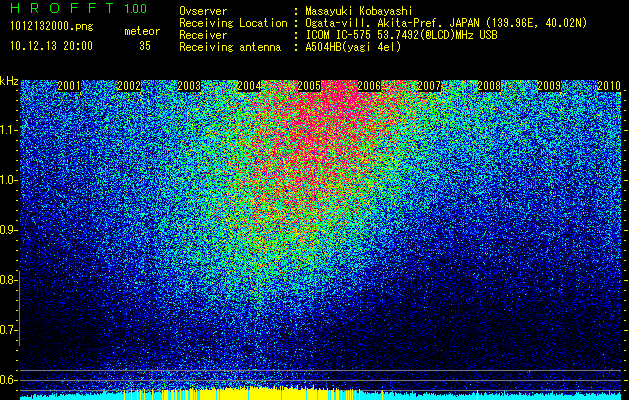This screenshot has height=400, width=629.
Task: Click the receiver value ICOM IC-575 53.7492 MHz USB
Action: coord(401,35)
